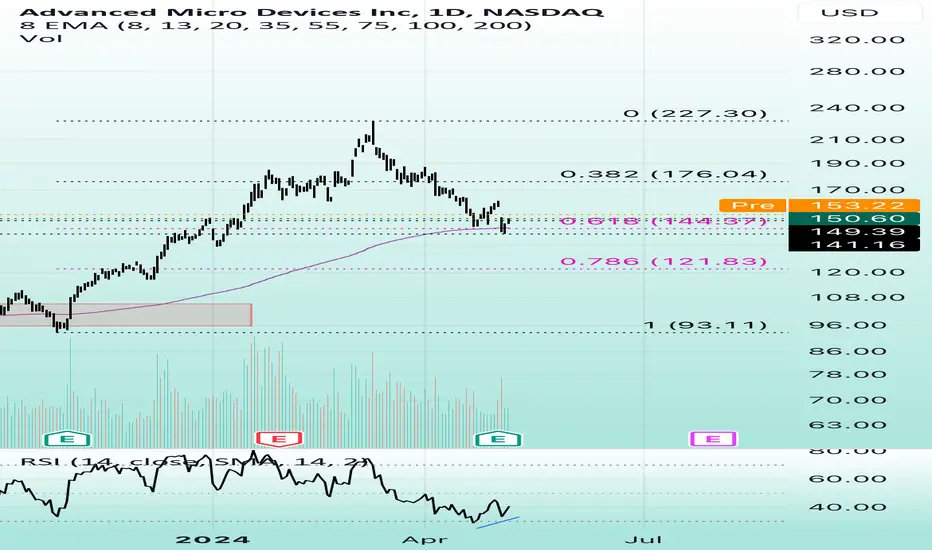Image resolution: width=932 pixels, height=550 pixels.
Task: Click the green earnings E marker near April
Action: [498, 439]
